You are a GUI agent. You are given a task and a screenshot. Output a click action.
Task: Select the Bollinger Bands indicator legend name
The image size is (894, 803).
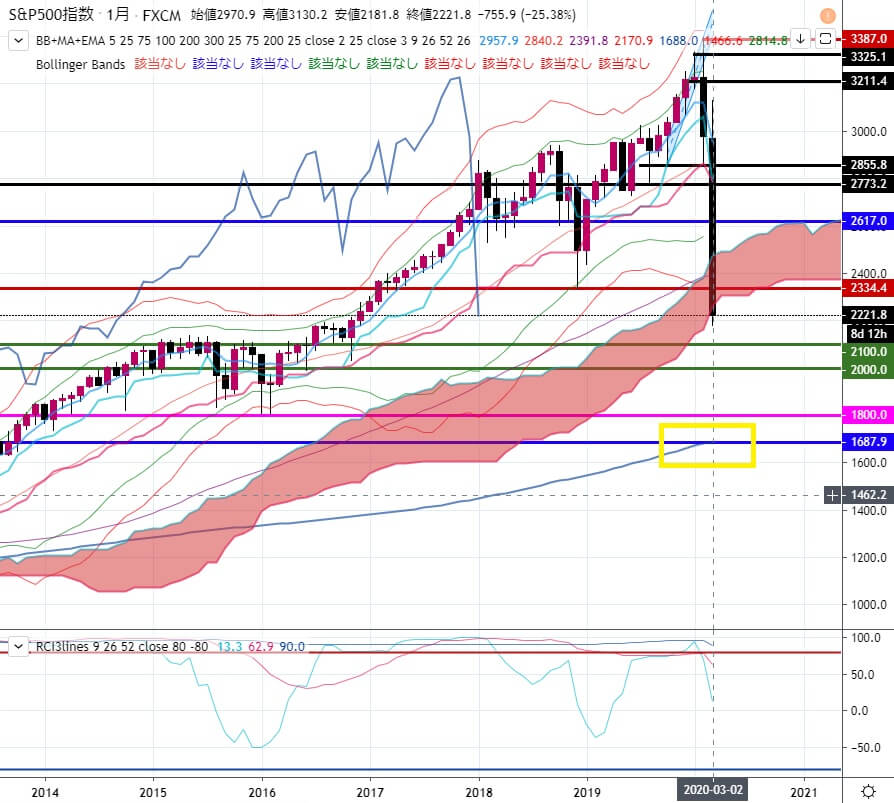pyautogui.click(x=80, y=64)
